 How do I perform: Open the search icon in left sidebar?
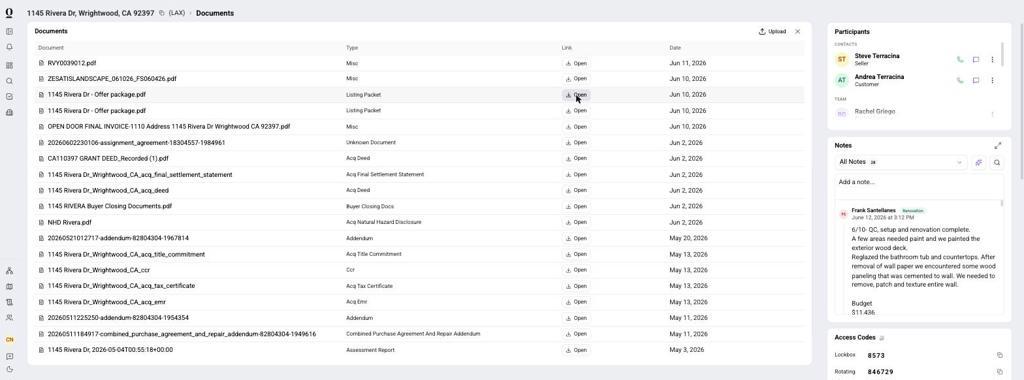(9, 81)
